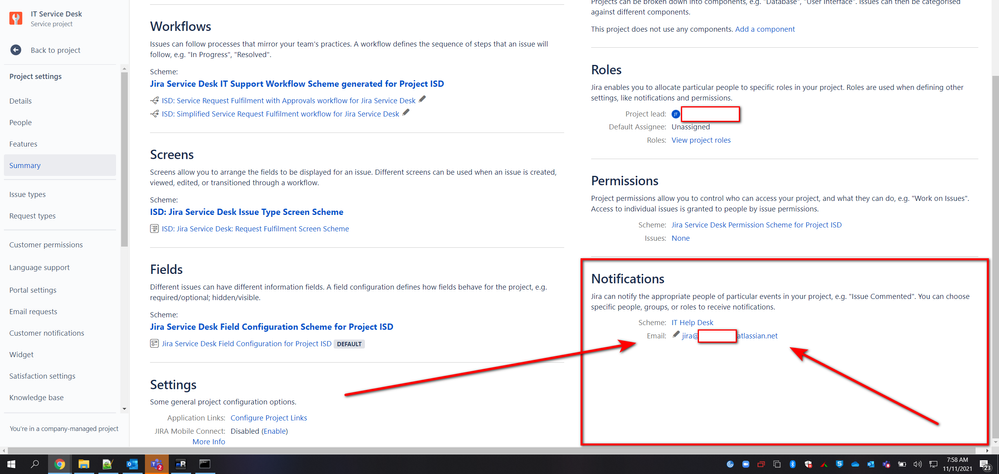Edit the Simplified Service Request Fulfilment workflow pencil

click(406, 113)
